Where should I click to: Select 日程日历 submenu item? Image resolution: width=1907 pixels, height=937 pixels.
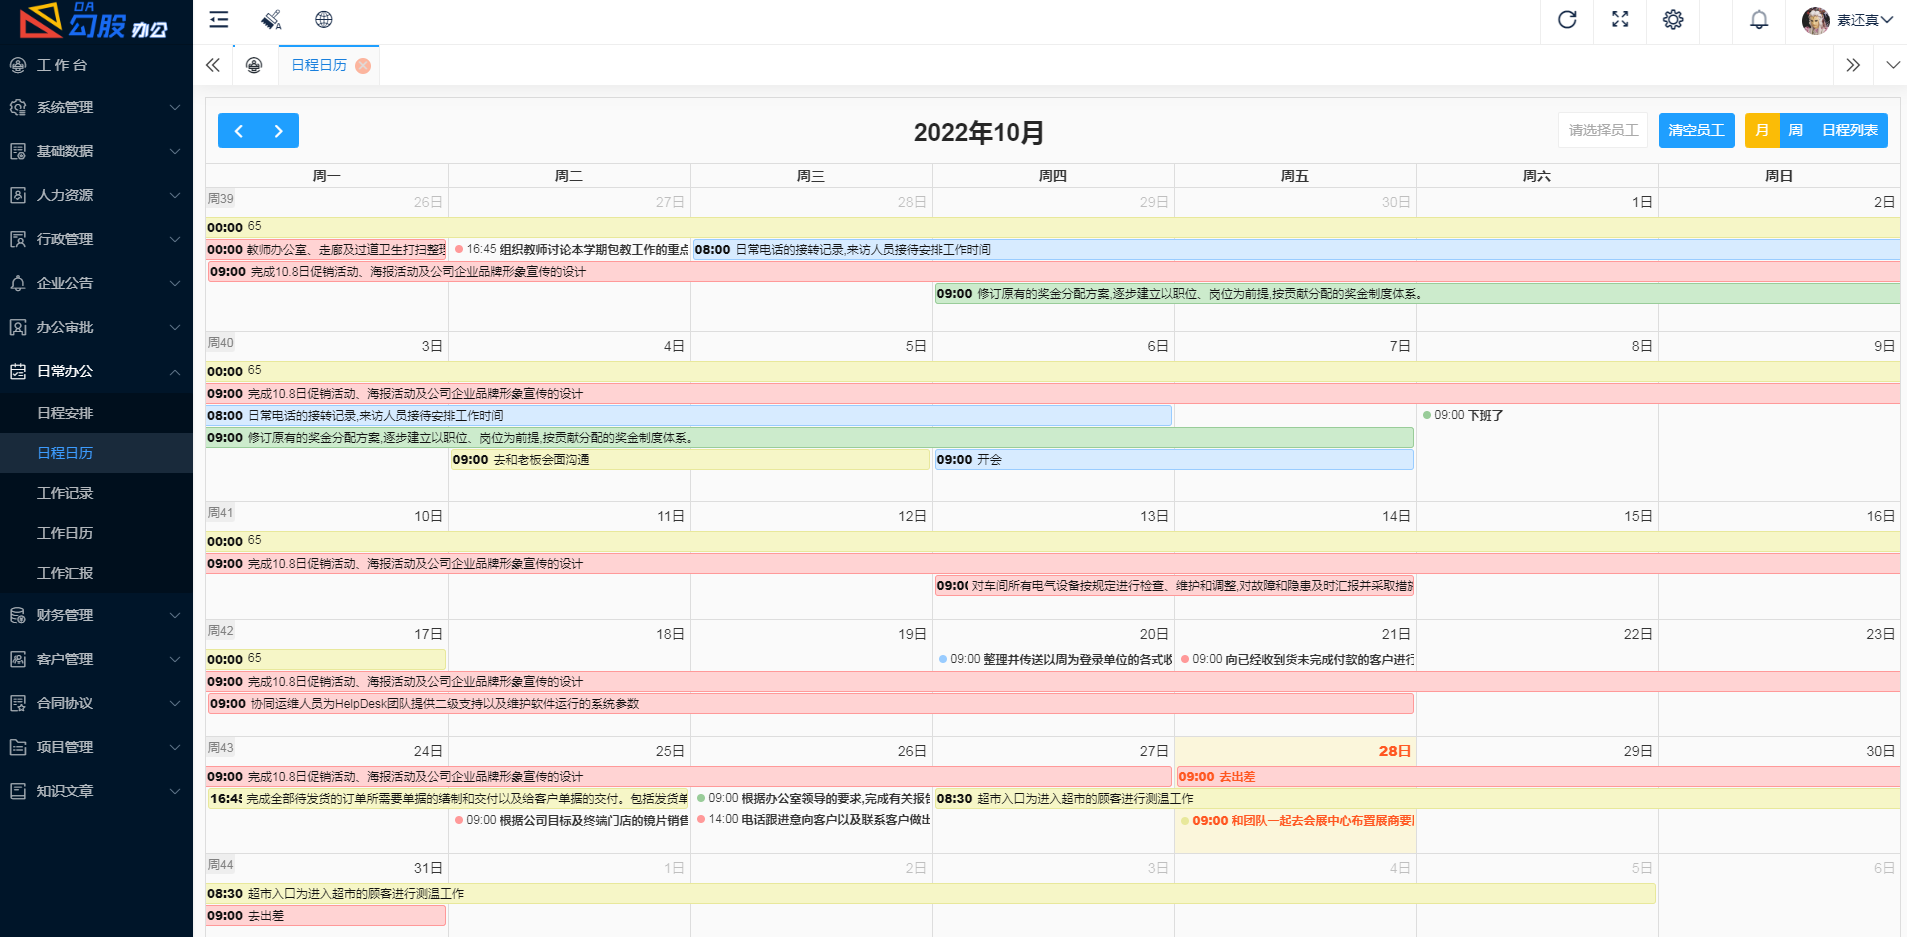[96, 453]
